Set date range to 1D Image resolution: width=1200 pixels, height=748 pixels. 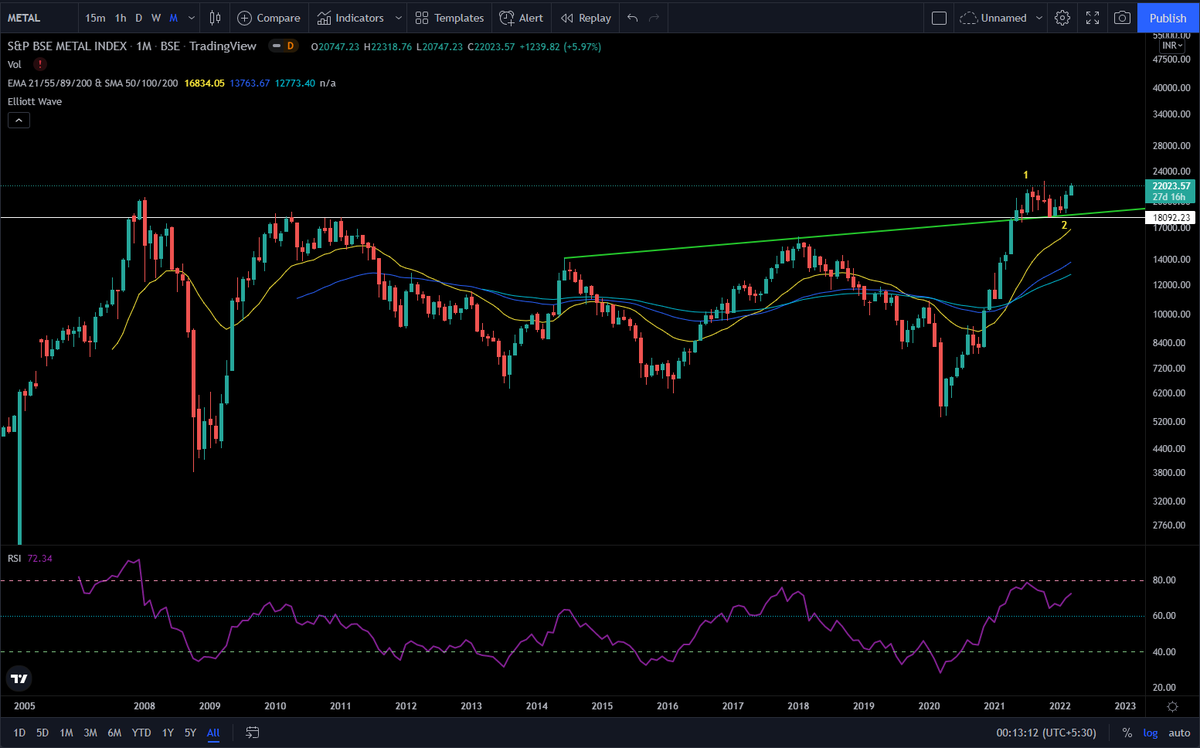pyautogui.click(x=19, y=733)
